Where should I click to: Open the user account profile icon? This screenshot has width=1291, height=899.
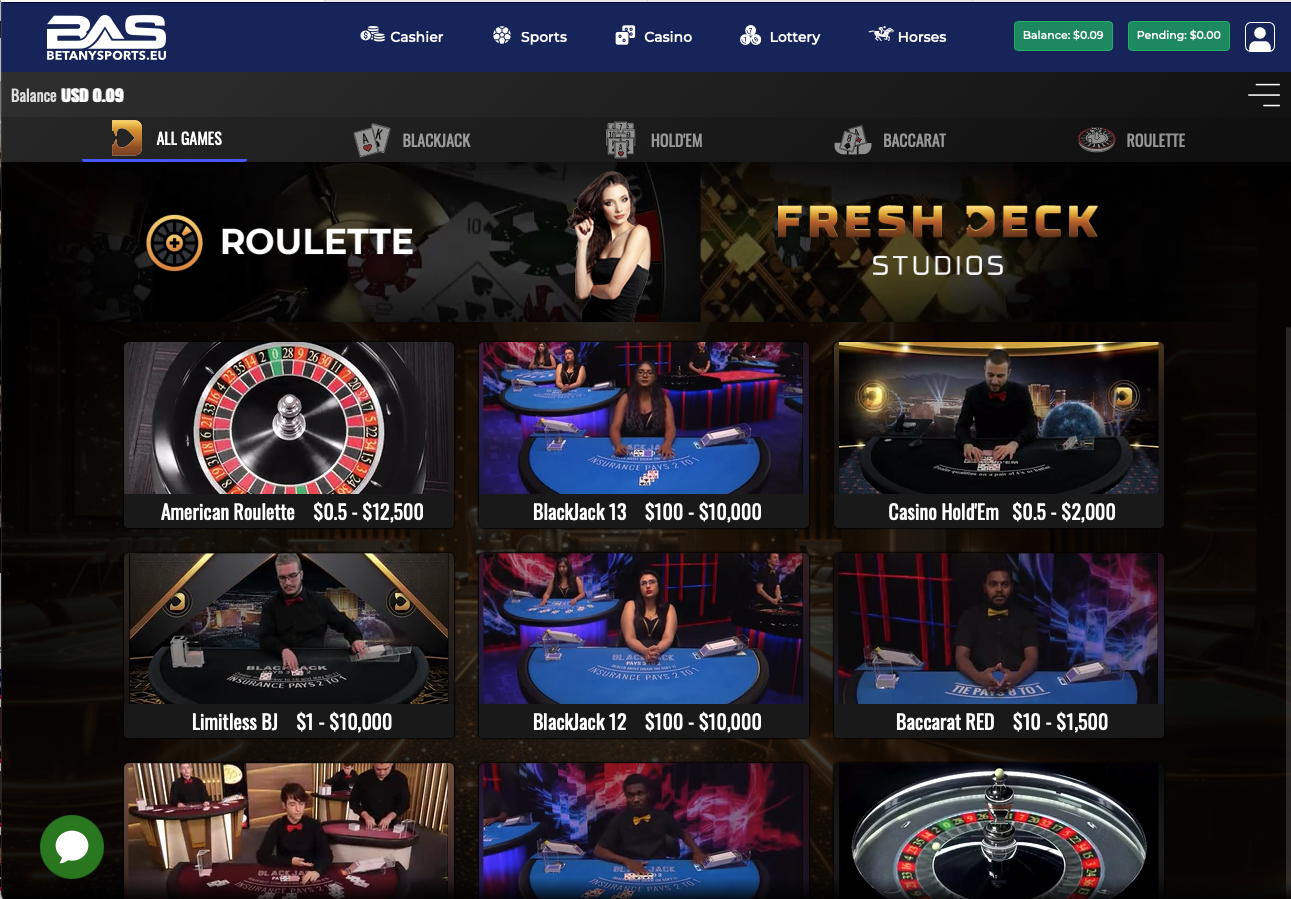pyautogui.click(x=1259, y=37)
